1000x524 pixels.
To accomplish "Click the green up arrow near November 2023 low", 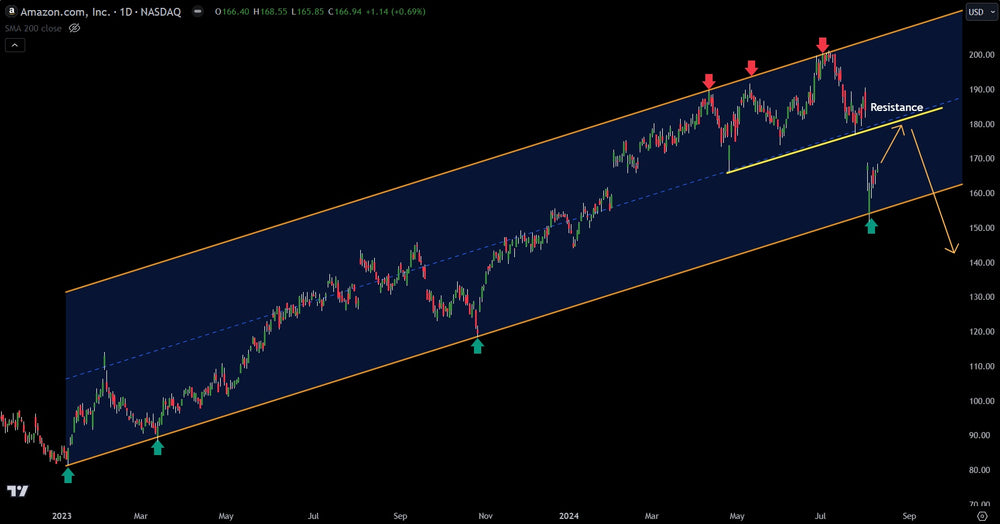I will point(477,346).
